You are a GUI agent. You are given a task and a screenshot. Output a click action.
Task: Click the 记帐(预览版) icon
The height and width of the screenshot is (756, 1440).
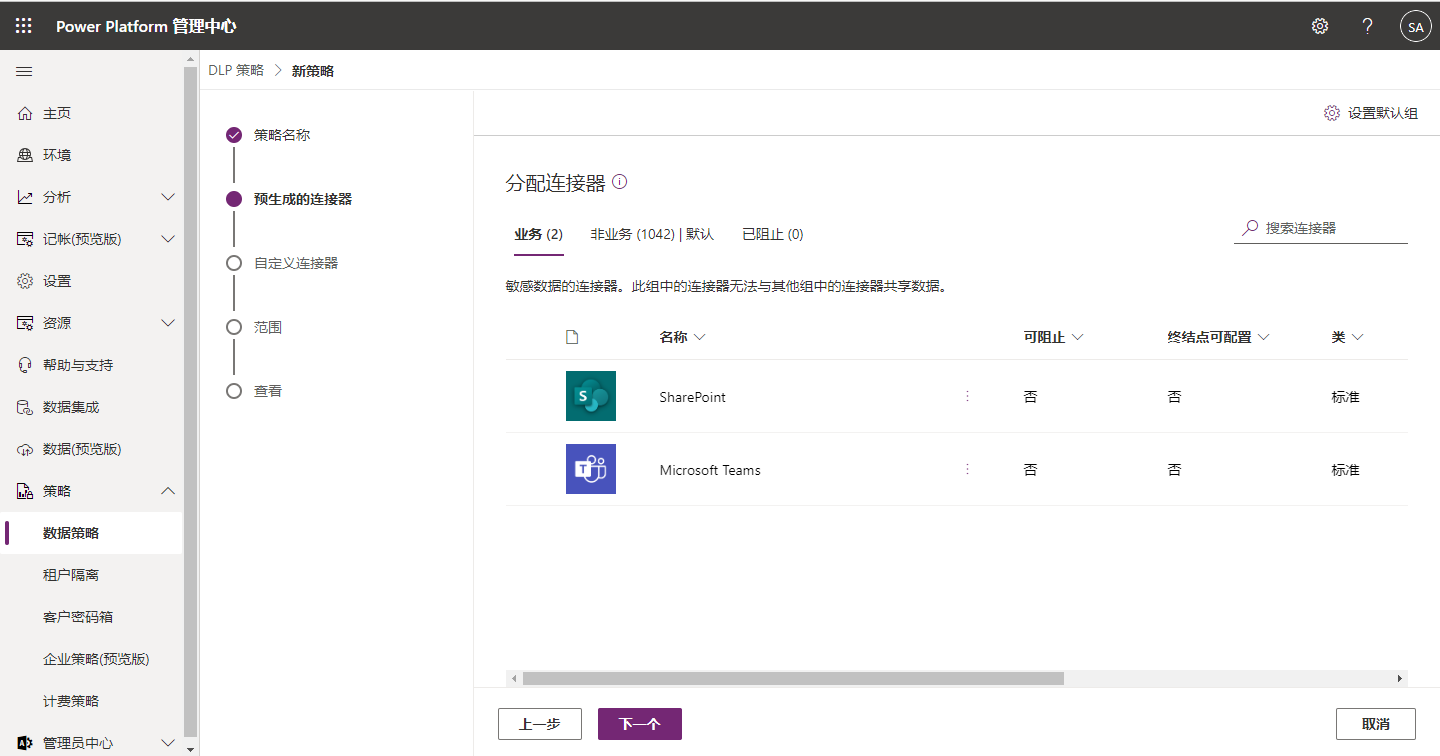pyautogui.click(x=26, y=239)
